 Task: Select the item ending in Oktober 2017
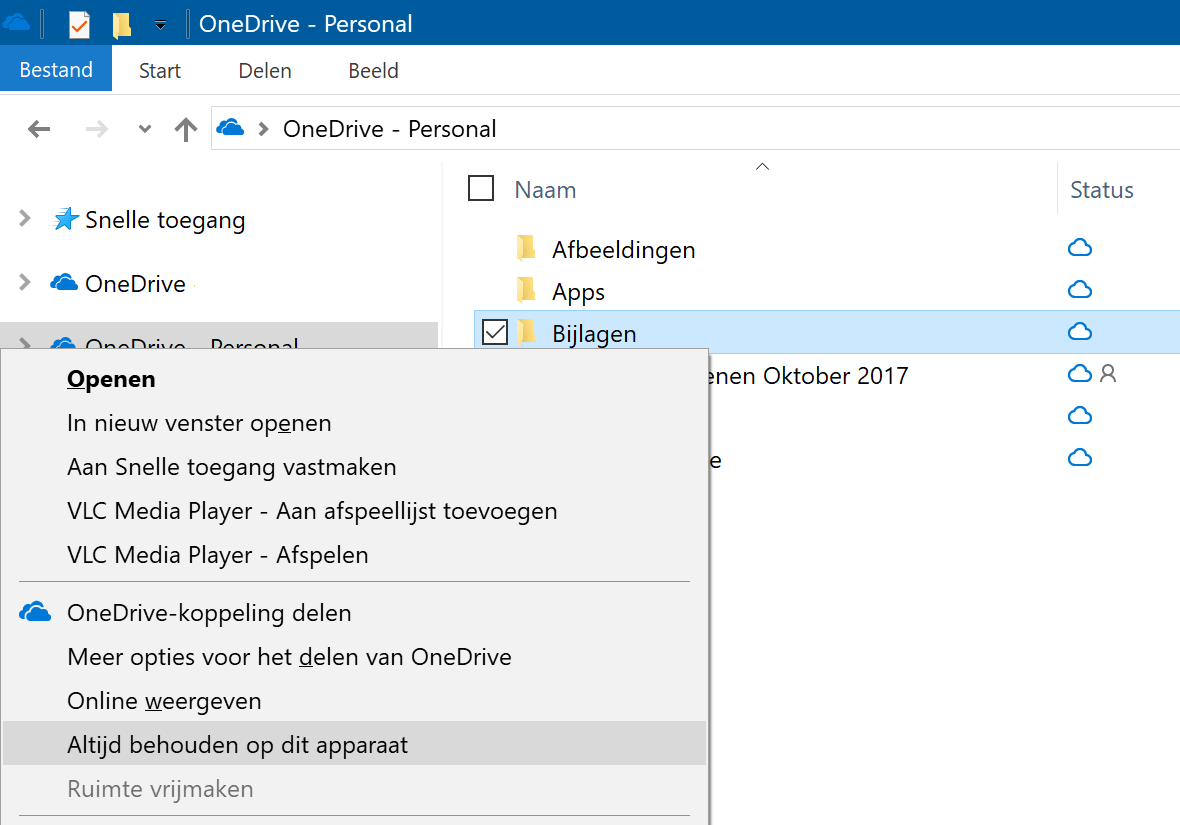pos(809,376)
